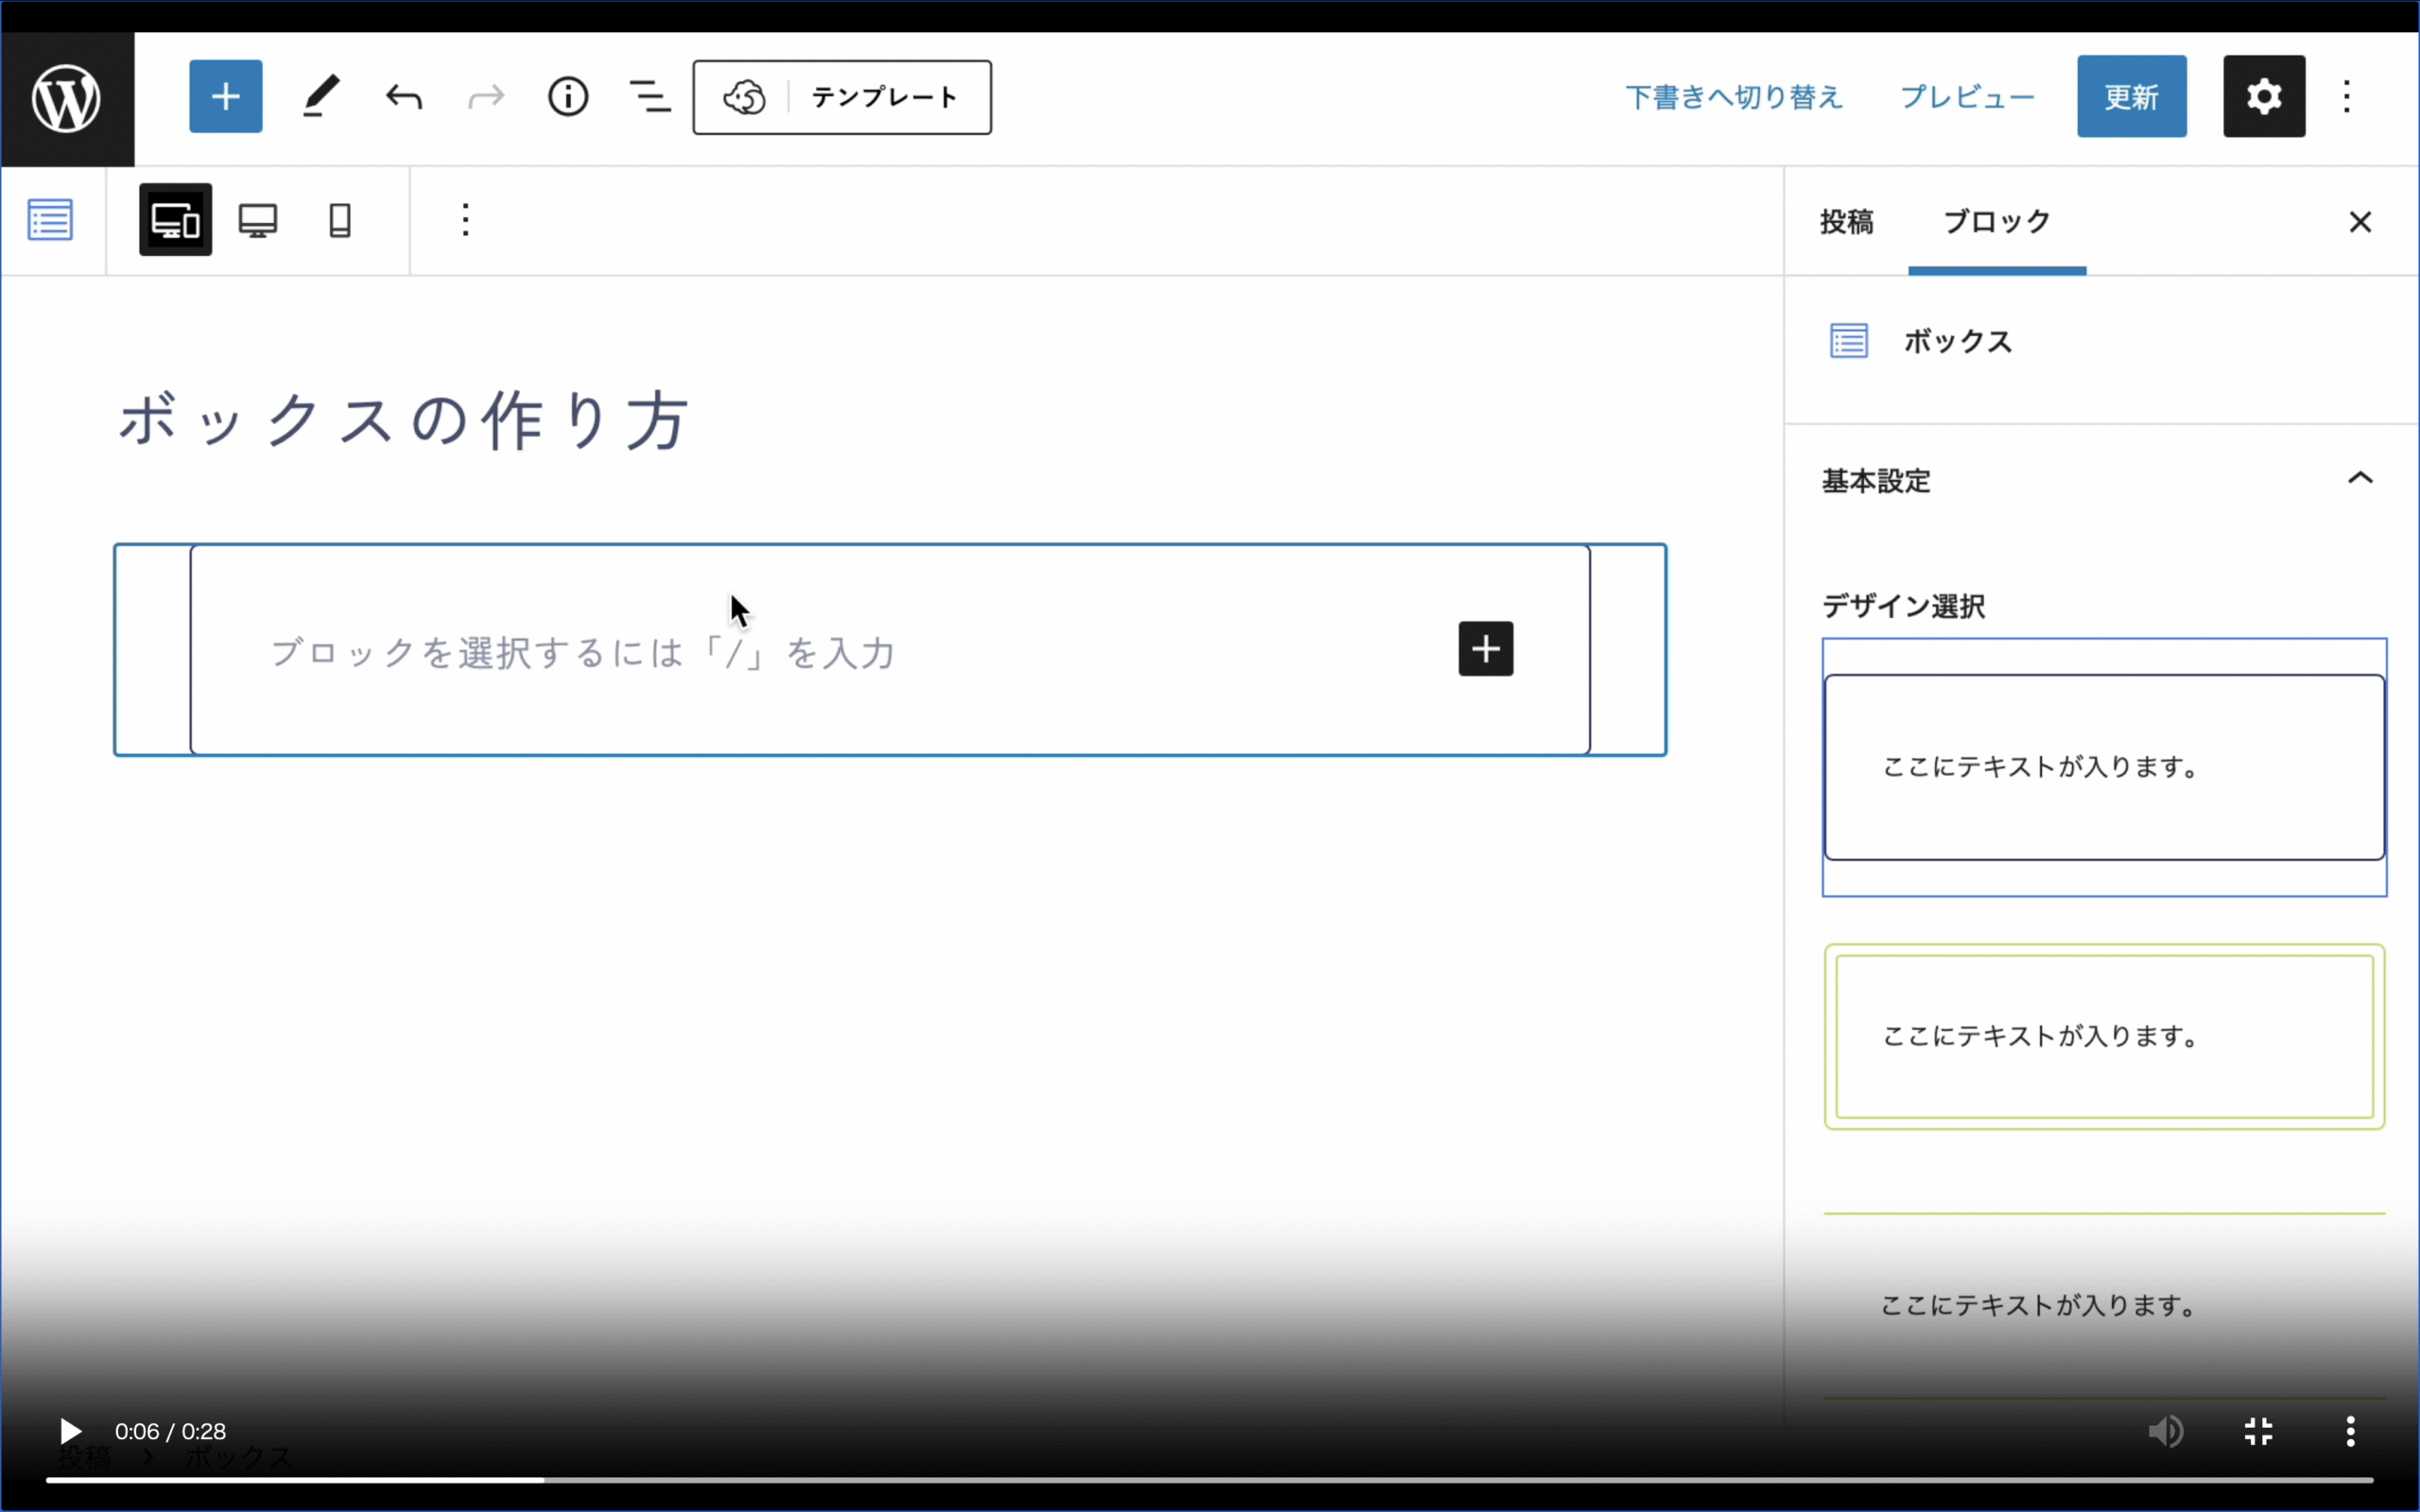Viewport: 2420px width, 1512px height.
Task: Switch to the 投稿 tab
Action: 1846,221
